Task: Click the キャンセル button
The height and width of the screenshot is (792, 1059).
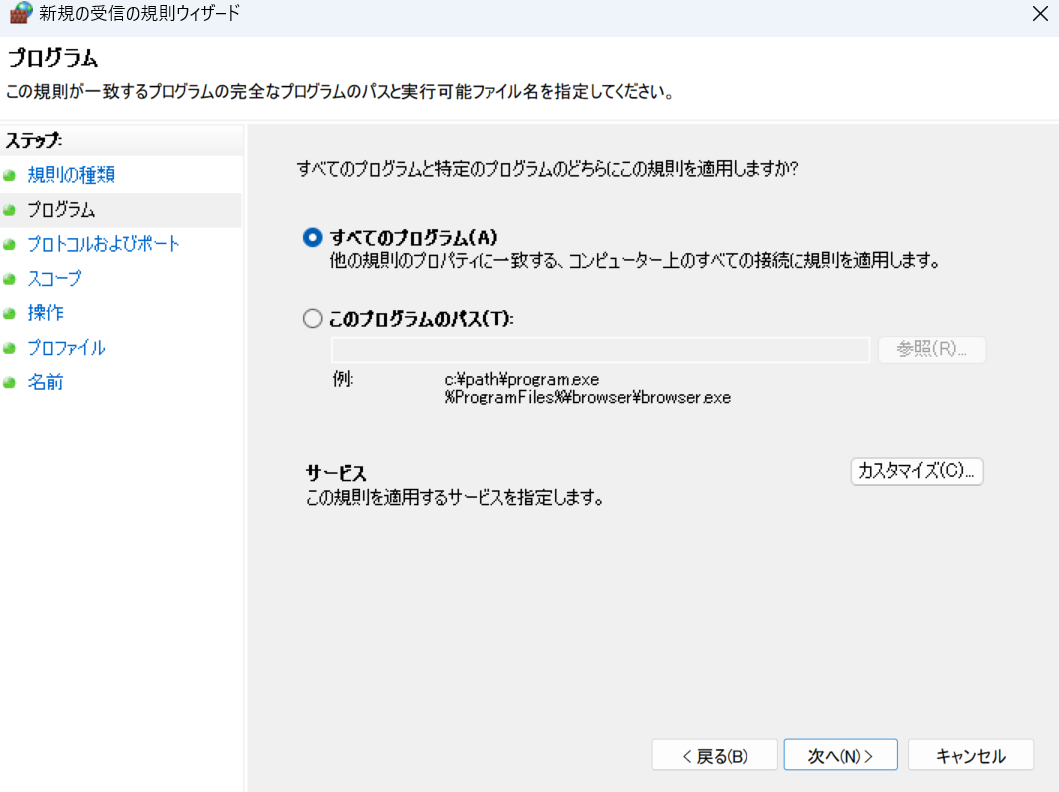Action: [971, 754]
